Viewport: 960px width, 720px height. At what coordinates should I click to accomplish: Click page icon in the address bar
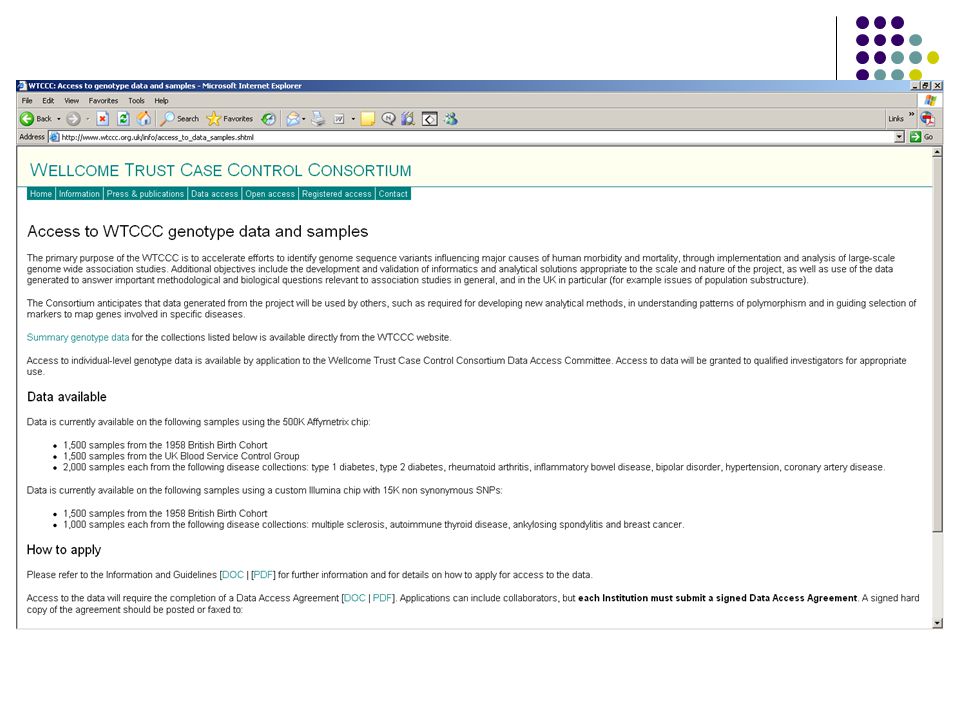[54, 137]
